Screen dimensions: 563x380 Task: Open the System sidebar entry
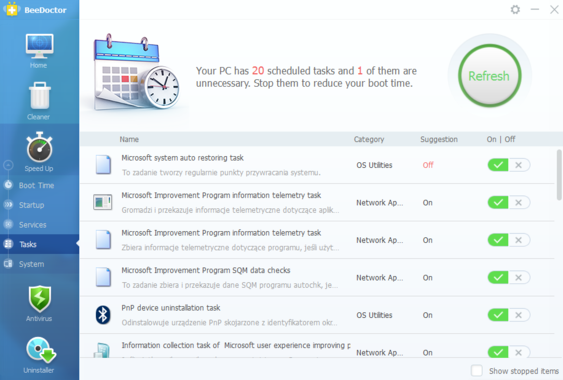click(32, 264)
